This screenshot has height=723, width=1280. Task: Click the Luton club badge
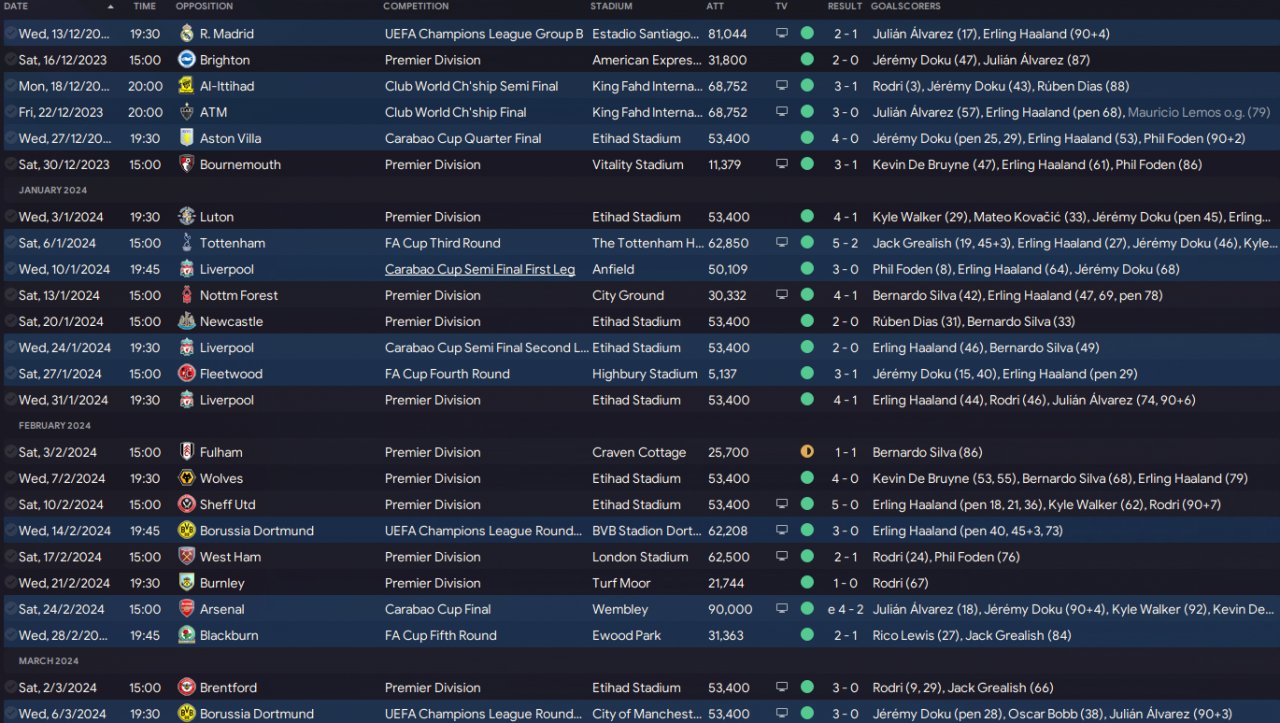[186, 217]
